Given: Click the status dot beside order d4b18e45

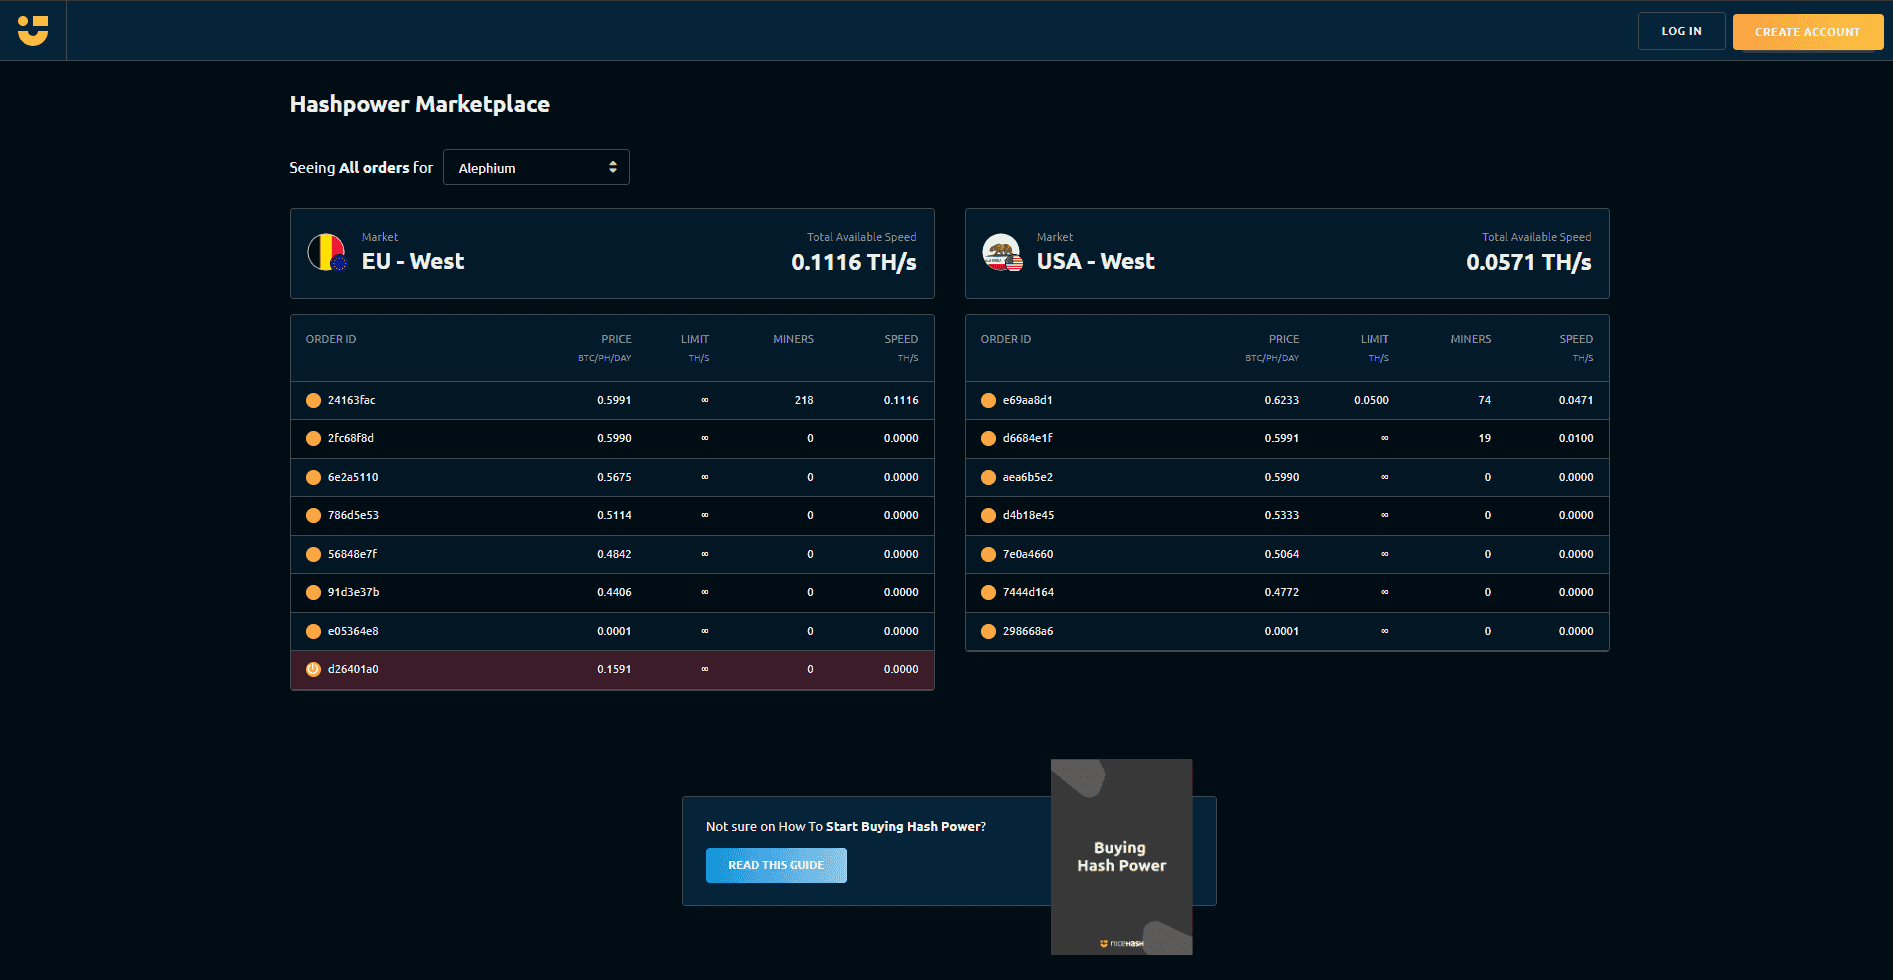Looking at the screenshot, I should pyautogui.click(x=988, y=515).
